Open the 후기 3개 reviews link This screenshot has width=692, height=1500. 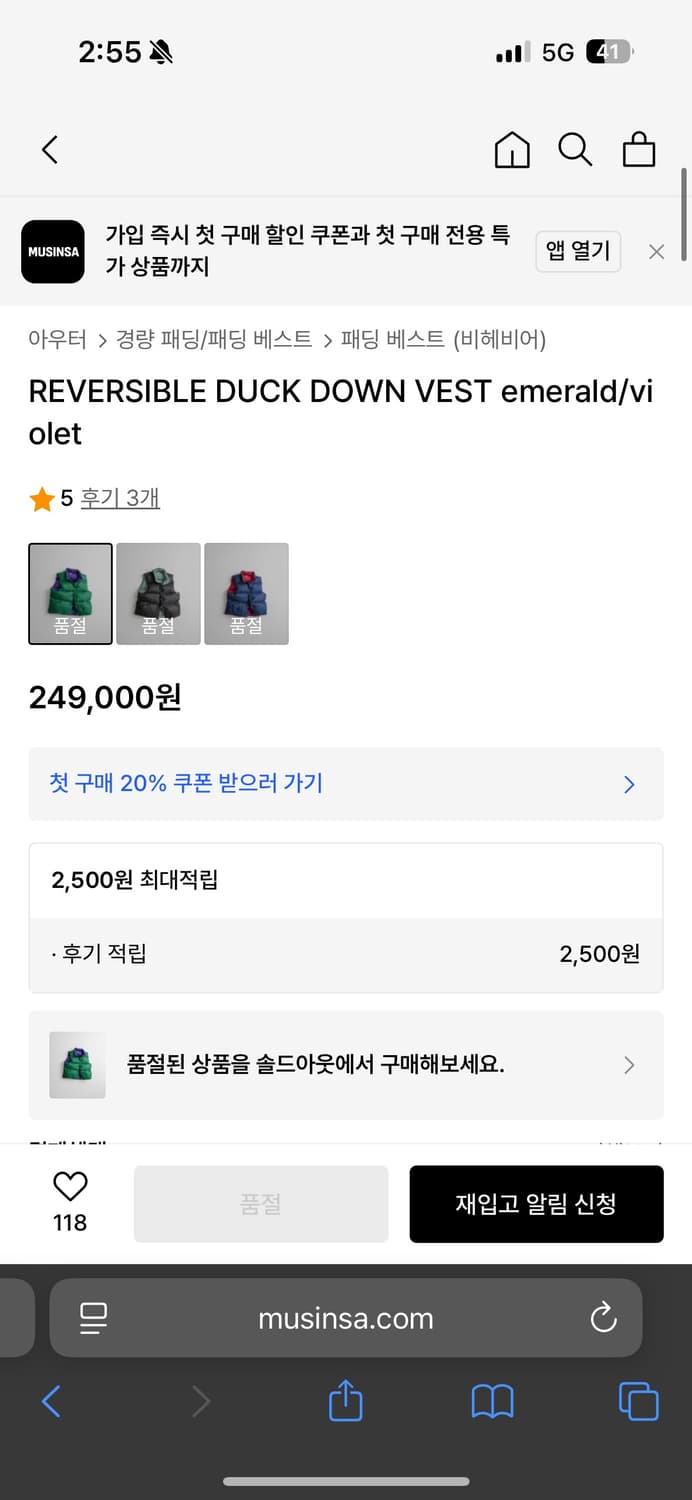coord(120,497)
